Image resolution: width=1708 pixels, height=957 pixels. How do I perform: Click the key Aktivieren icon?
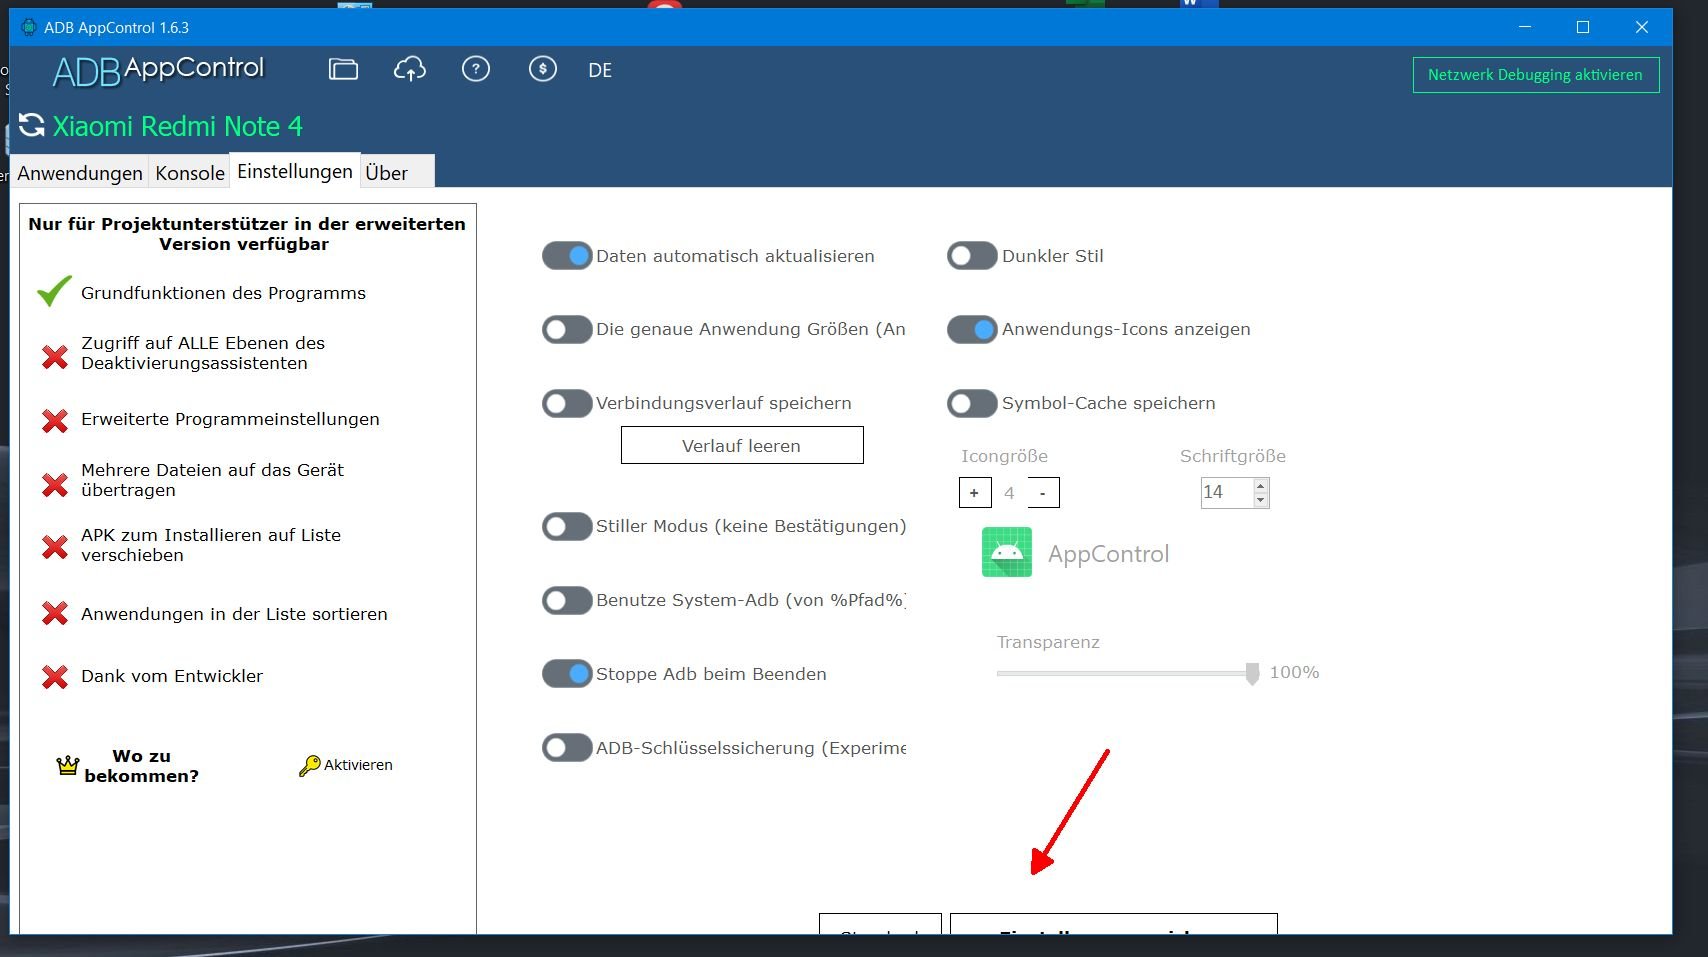coord(309,766)
